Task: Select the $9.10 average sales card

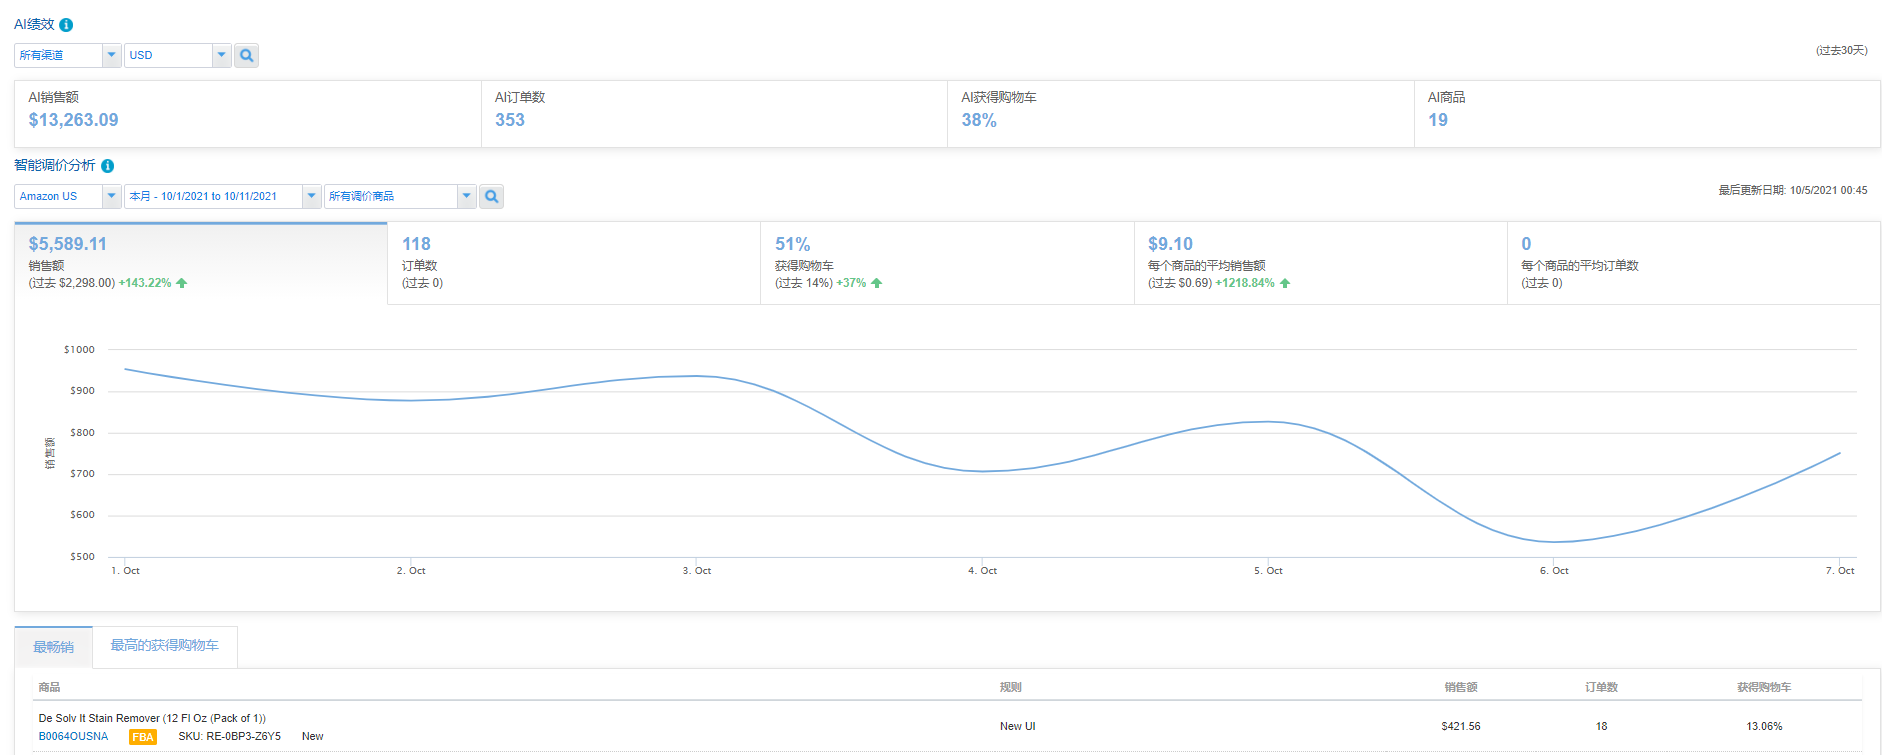Action: pyautogui.click(x=1319, y=263)
